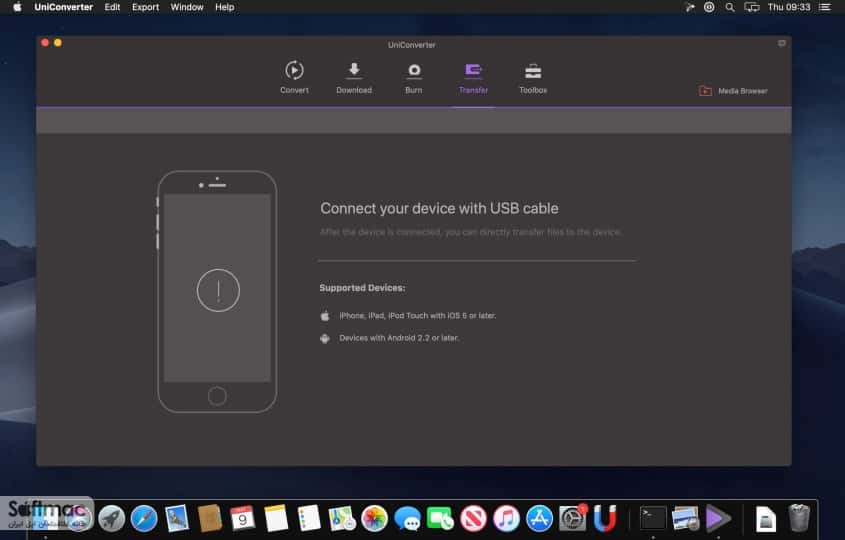The image size is (845, 540).
Task: Open FaceTime from the Dock
Action: (440, 518)
